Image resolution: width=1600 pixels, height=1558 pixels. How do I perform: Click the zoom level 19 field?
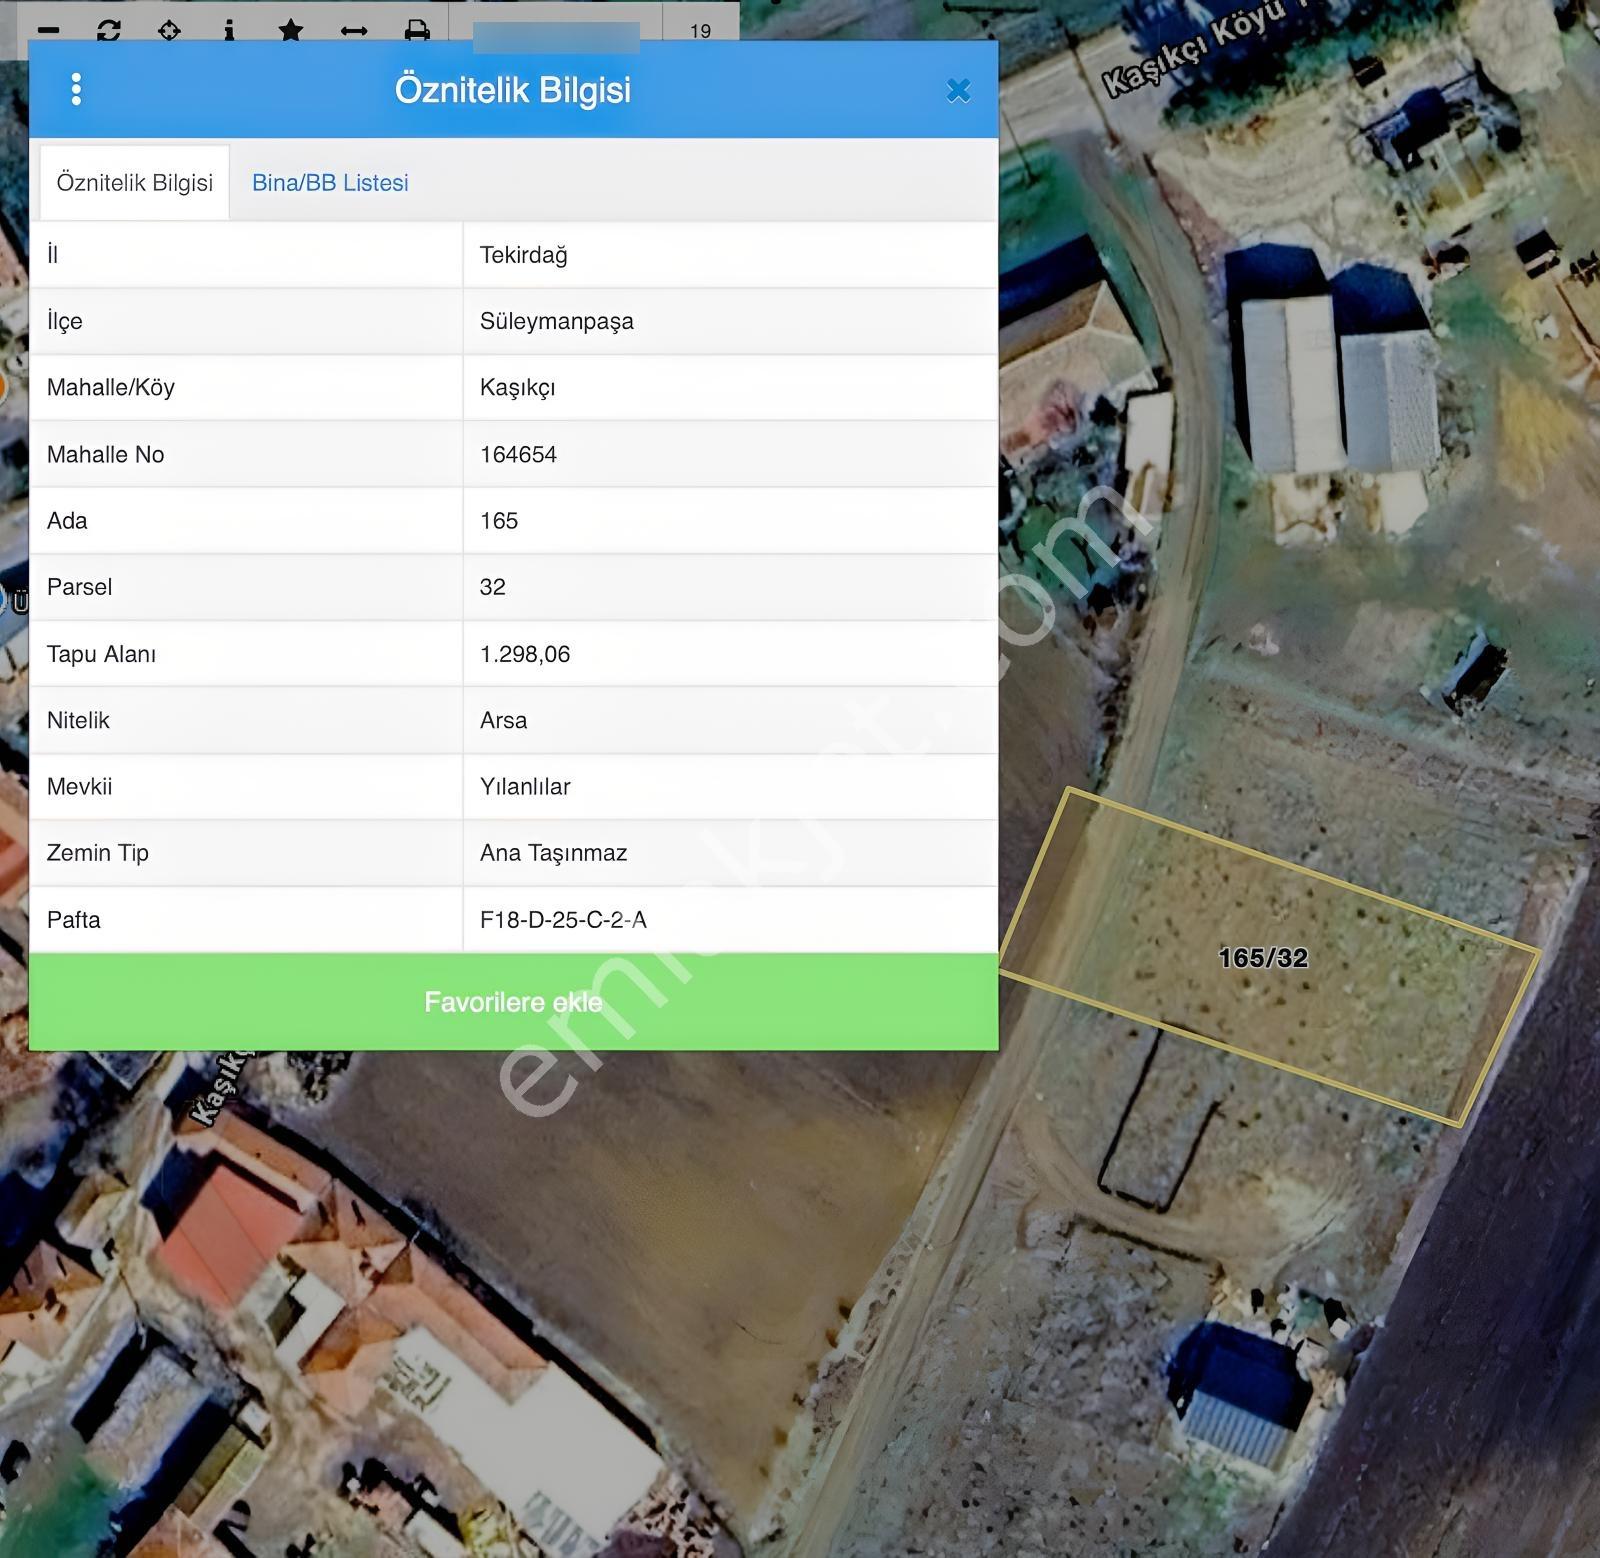pyautogui.click(x=701, y=28)
